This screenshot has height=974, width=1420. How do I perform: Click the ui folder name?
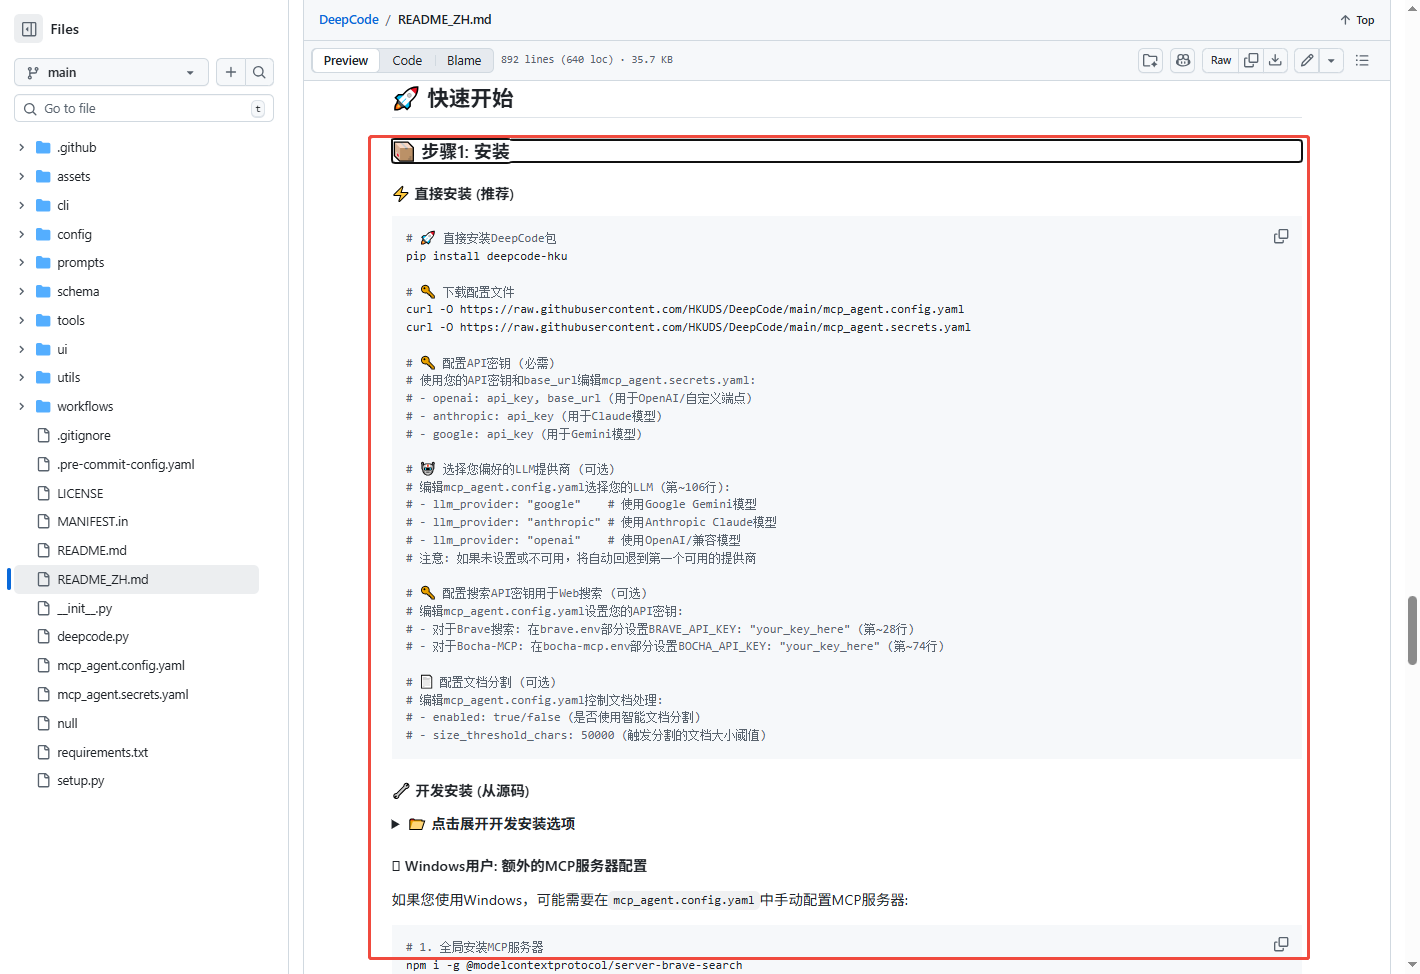(x=62, y=349)
